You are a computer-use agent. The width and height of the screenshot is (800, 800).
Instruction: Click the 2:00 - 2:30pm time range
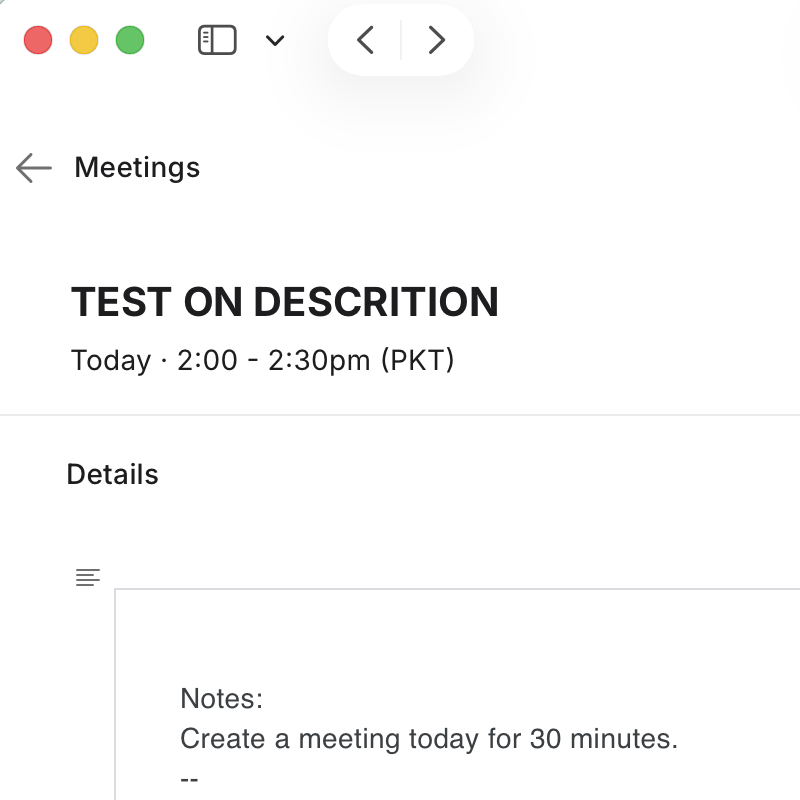[274, 360]
